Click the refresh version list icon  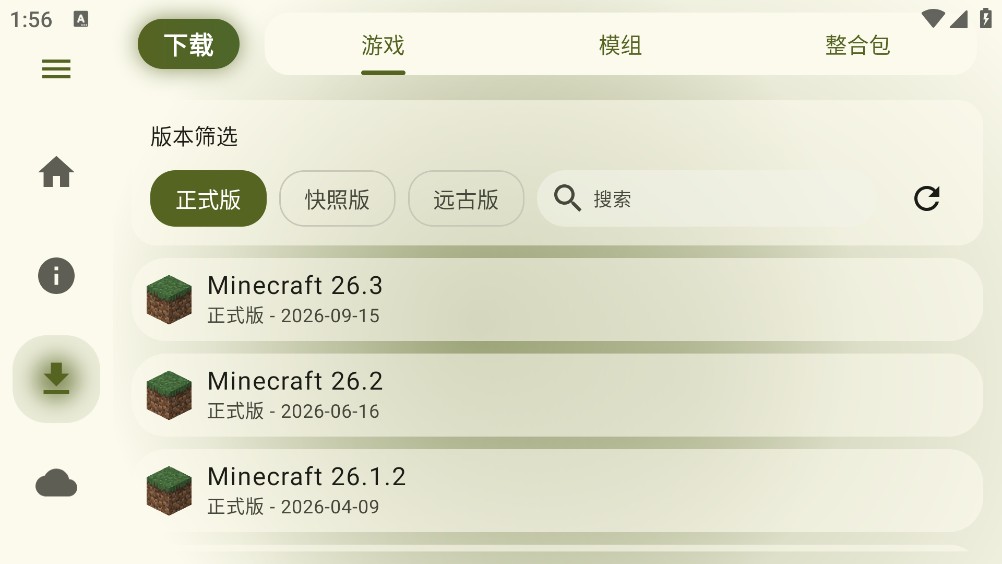[x=927, y=199]
